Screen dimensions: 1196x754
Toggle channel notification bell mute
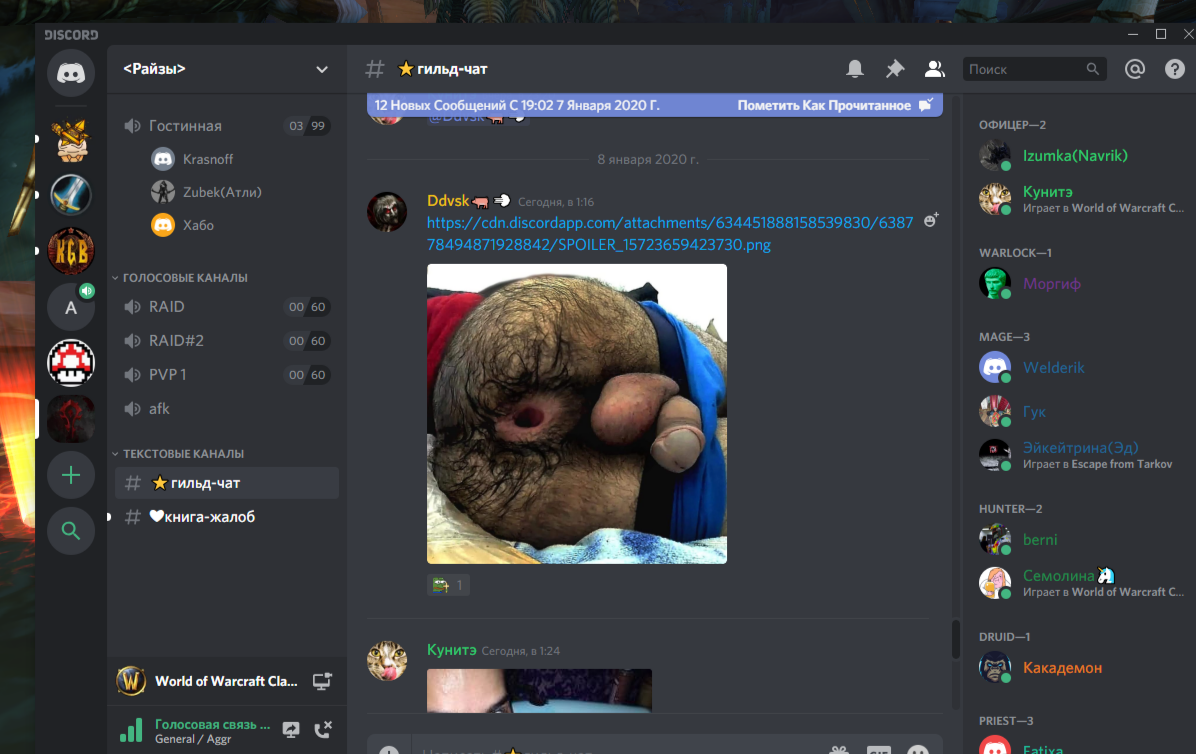[855, 69]
